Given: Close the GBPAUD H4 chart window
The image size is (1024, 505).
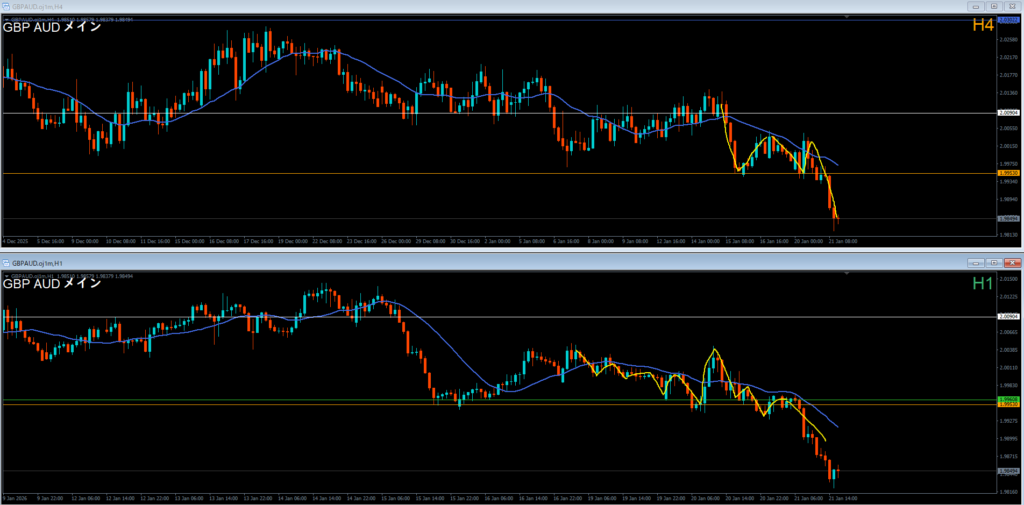Looking at the screenshot, I should pyautogui.click(x=1011, y=6).
